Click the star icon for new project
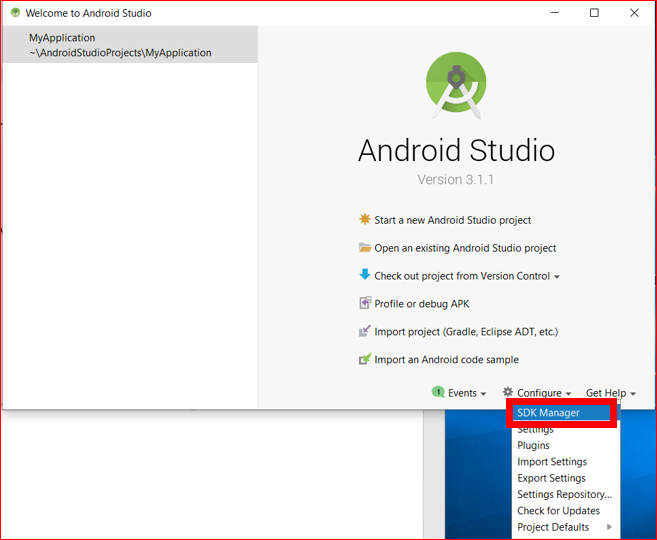The width and height of the screenshot is (657, 540). tap(365, 219)
